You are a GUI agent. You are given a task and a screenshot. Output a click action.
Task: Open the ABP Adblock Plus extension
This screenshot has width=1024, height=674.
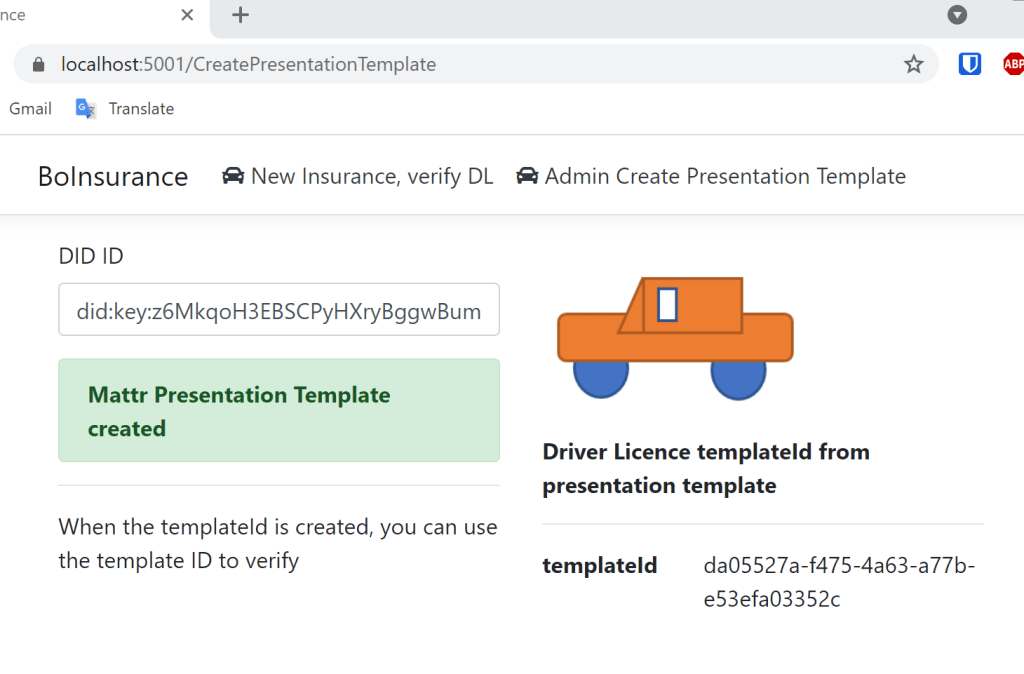(x=1012, y=65)
